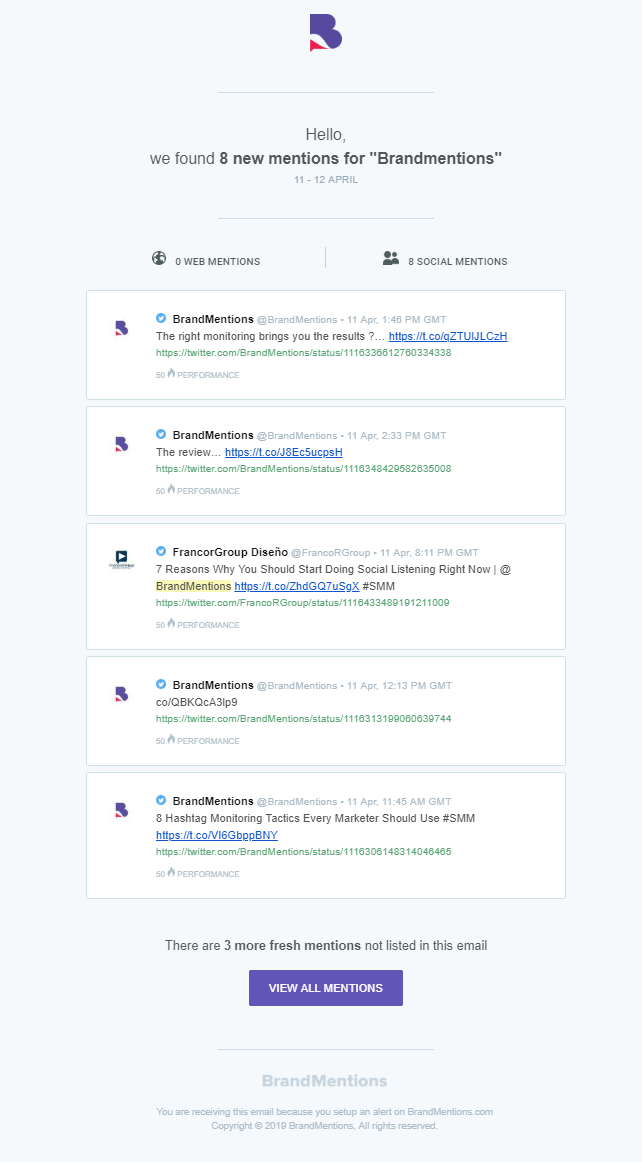Click the flame performance icon on the 11:45 AM tweet
This screenshot has height=1162, width=642.
tap(171, 872)
